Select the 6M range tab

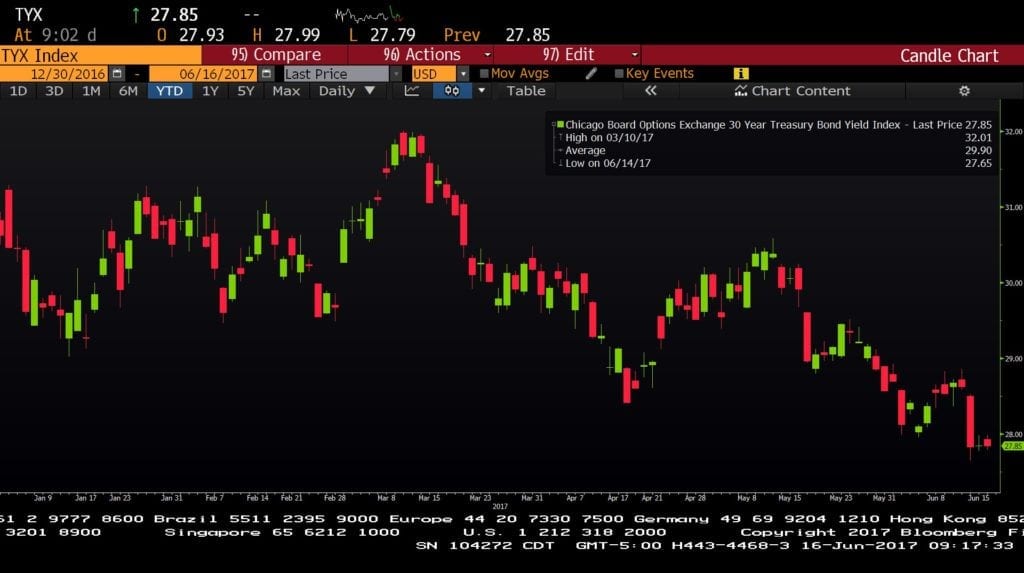[128, 91]
